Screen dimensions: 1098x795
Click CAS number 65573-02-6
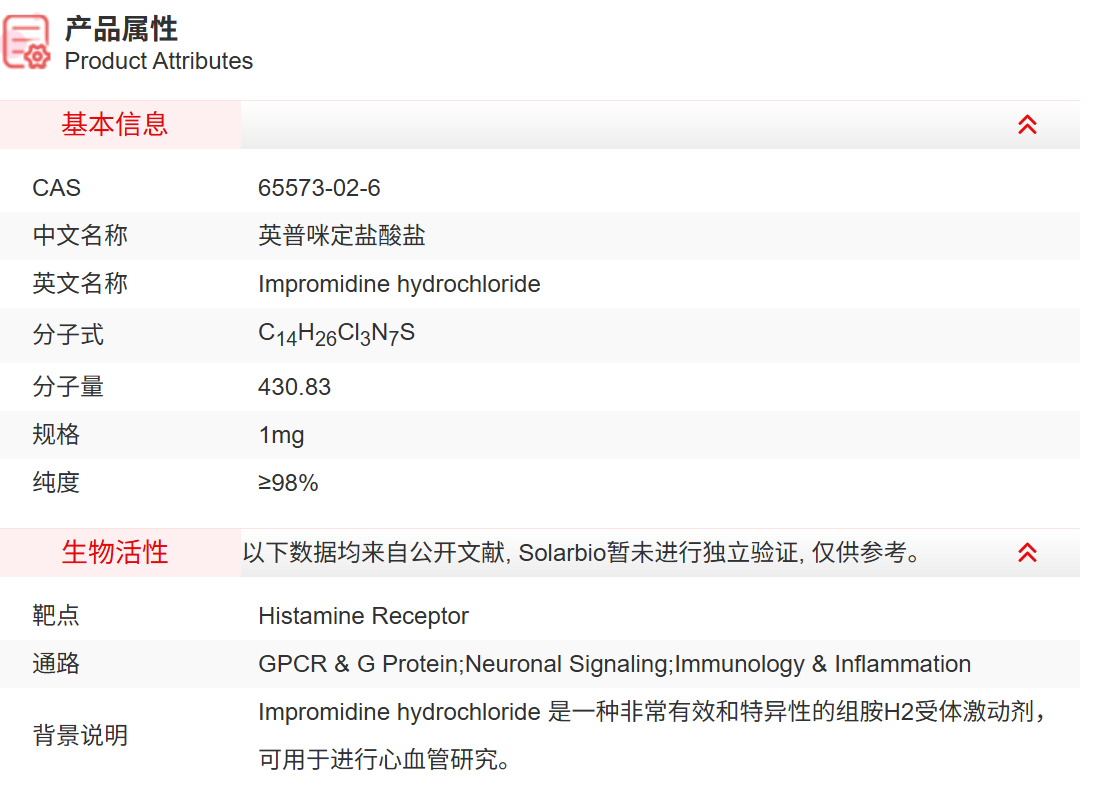[319, 188]
